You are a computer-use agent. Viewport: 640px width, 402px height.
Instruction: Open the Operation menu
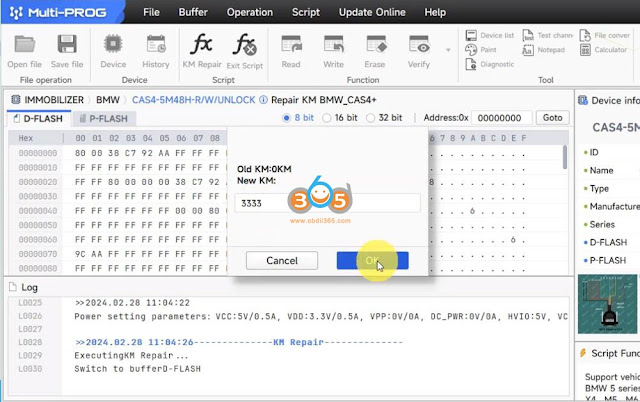coord(250,12)
